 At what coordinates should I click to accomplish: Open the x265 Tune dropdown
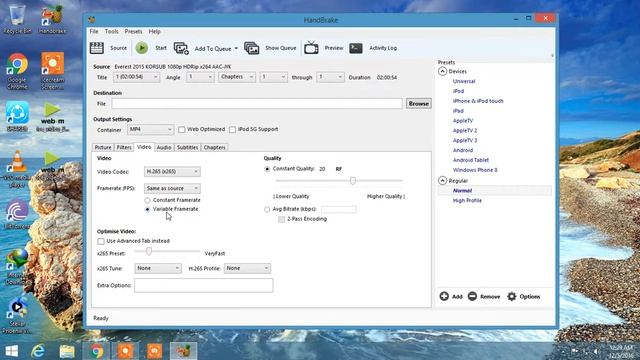coord(158,269)
